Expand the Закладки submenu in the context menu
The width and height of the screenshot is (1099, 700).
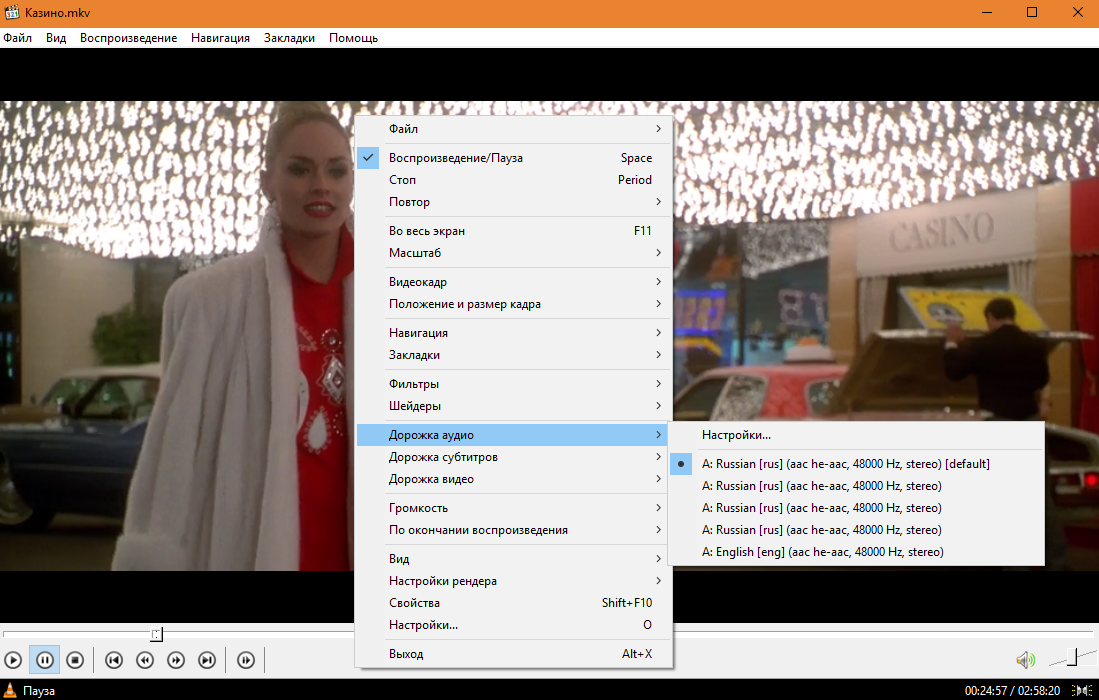pos(514,355)
